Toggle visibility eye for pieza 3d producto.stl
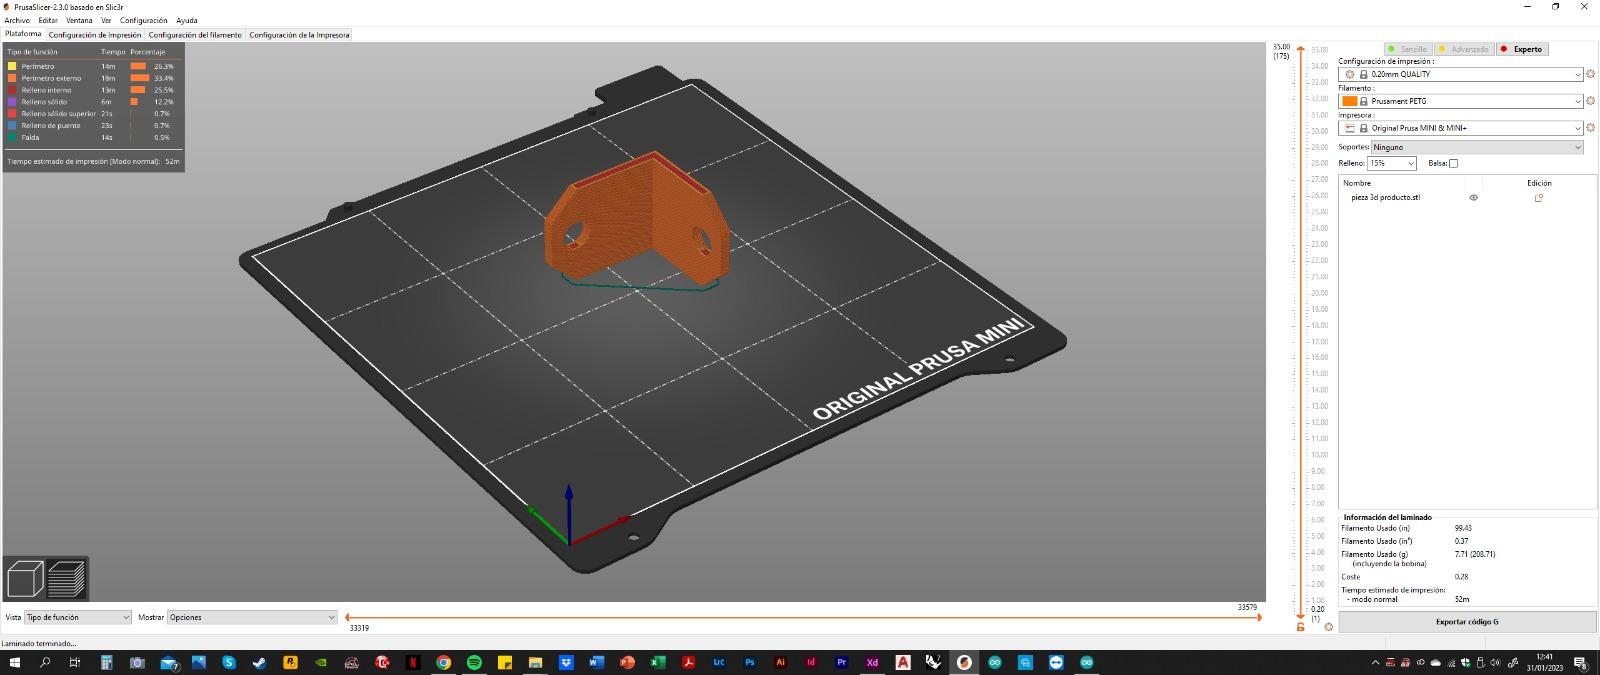 (1473, 198)
